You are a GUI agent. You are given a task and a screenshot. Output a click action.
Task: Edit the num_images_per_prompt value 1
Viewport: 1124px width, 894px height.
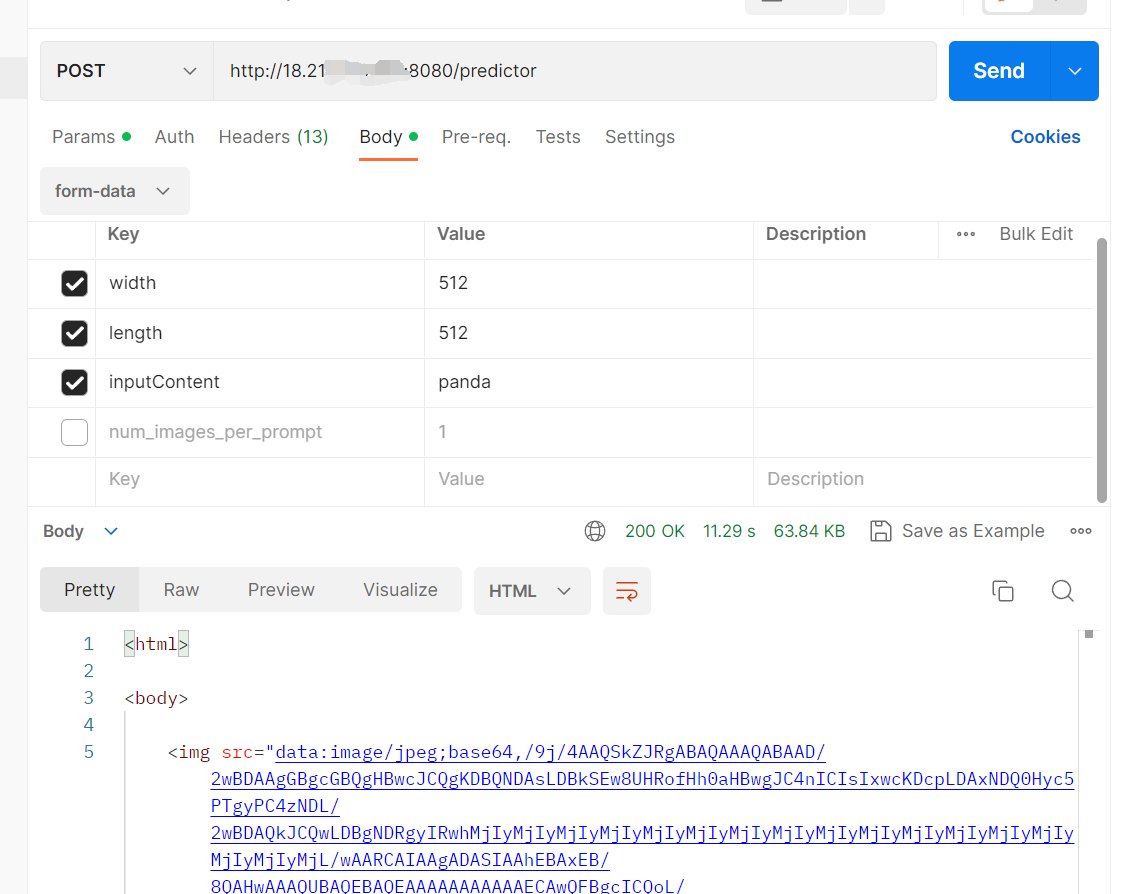(589, 432)
